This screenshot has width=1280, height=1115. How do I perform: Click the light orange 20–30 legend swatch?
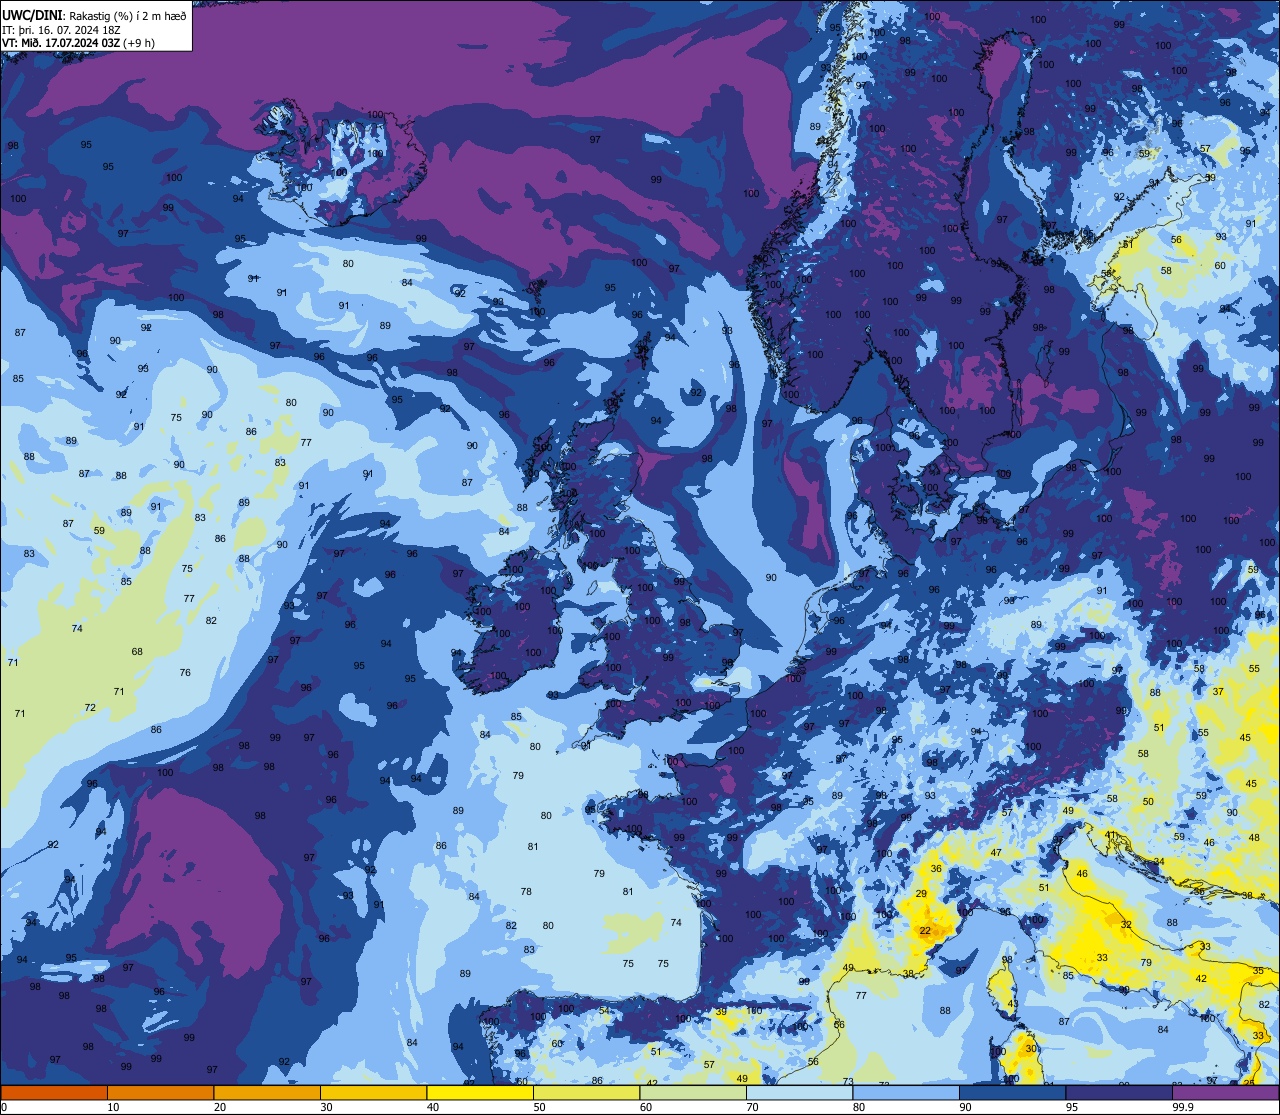[267, 1092]
